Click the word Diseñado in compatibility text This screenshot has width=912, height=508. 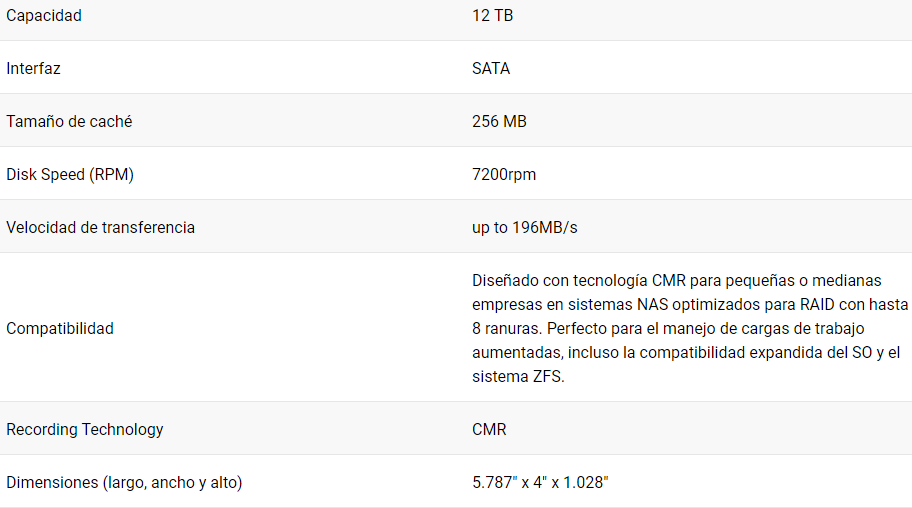505,280
